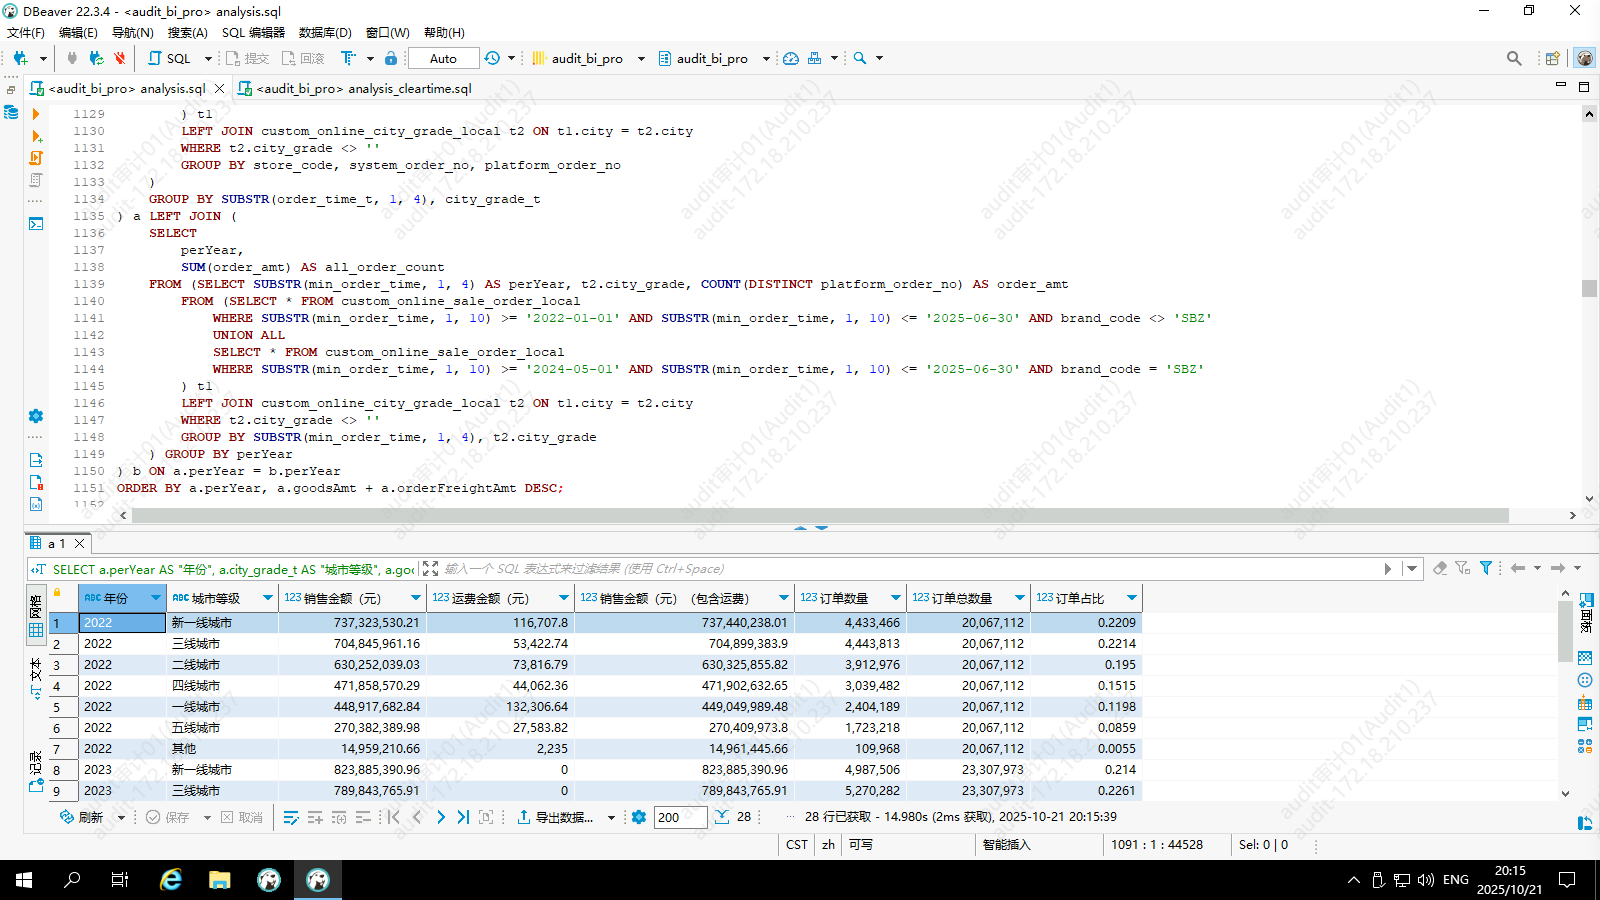This screenshot has width=1600, height=900.
Task: Click the export data (导出数据) icon
Action: pos(524,817)
